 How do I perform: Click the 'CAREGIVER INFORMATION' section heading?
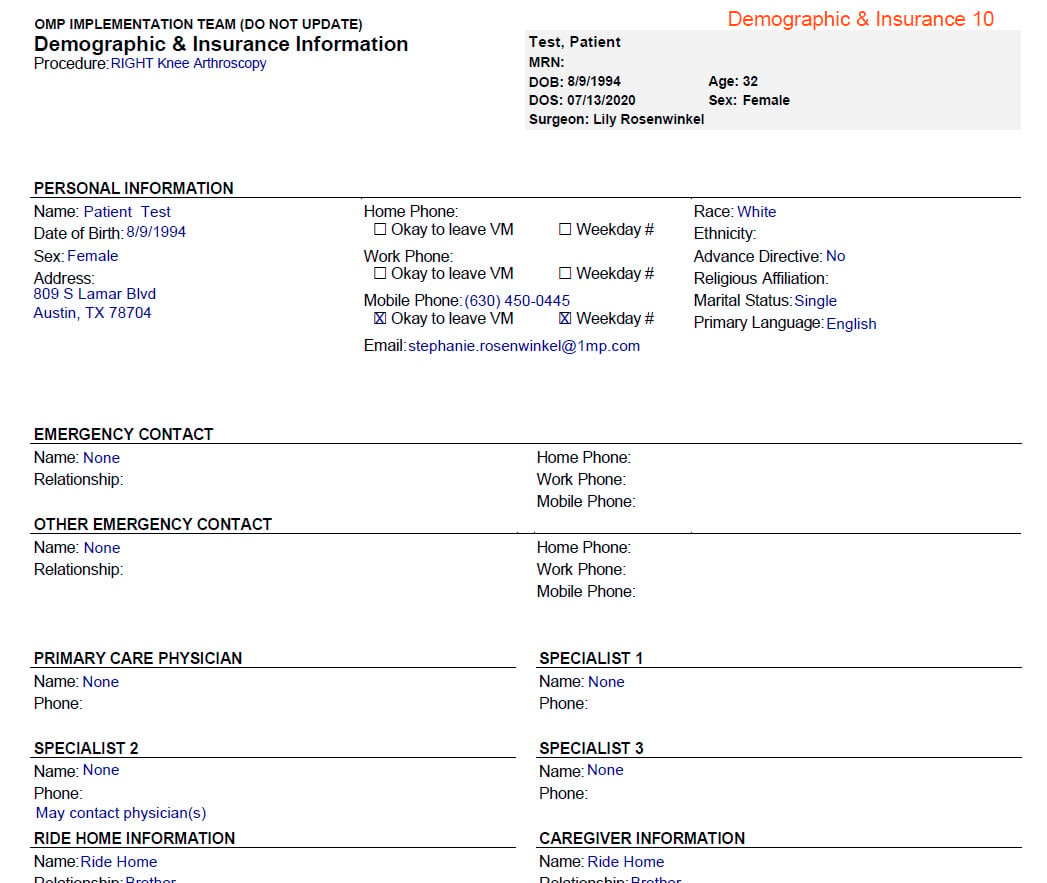click(642, 838)
